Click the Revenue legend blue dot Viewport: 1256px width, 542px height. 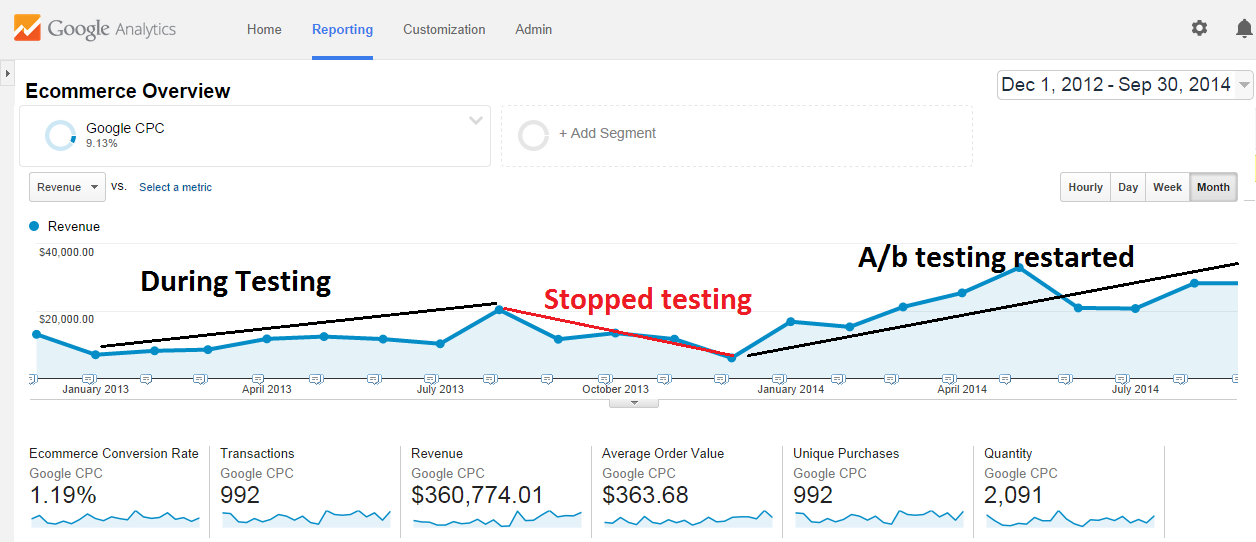[x=35, y=226]
